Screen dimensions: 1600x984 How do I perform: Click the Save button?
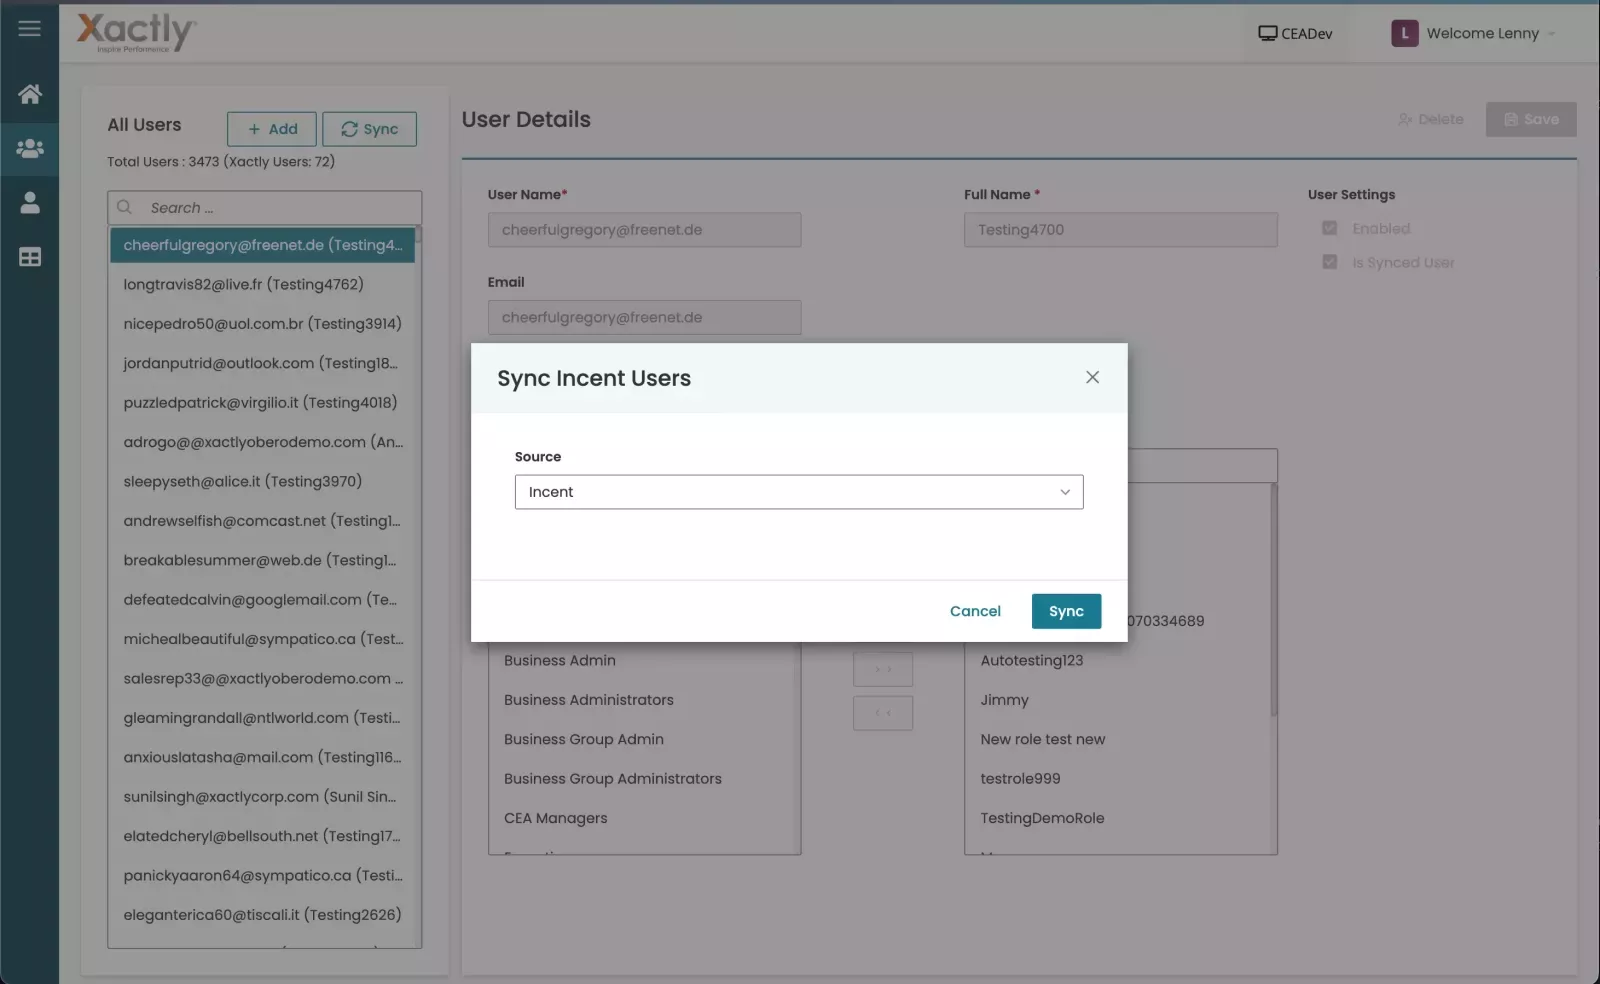(1531, 119)
